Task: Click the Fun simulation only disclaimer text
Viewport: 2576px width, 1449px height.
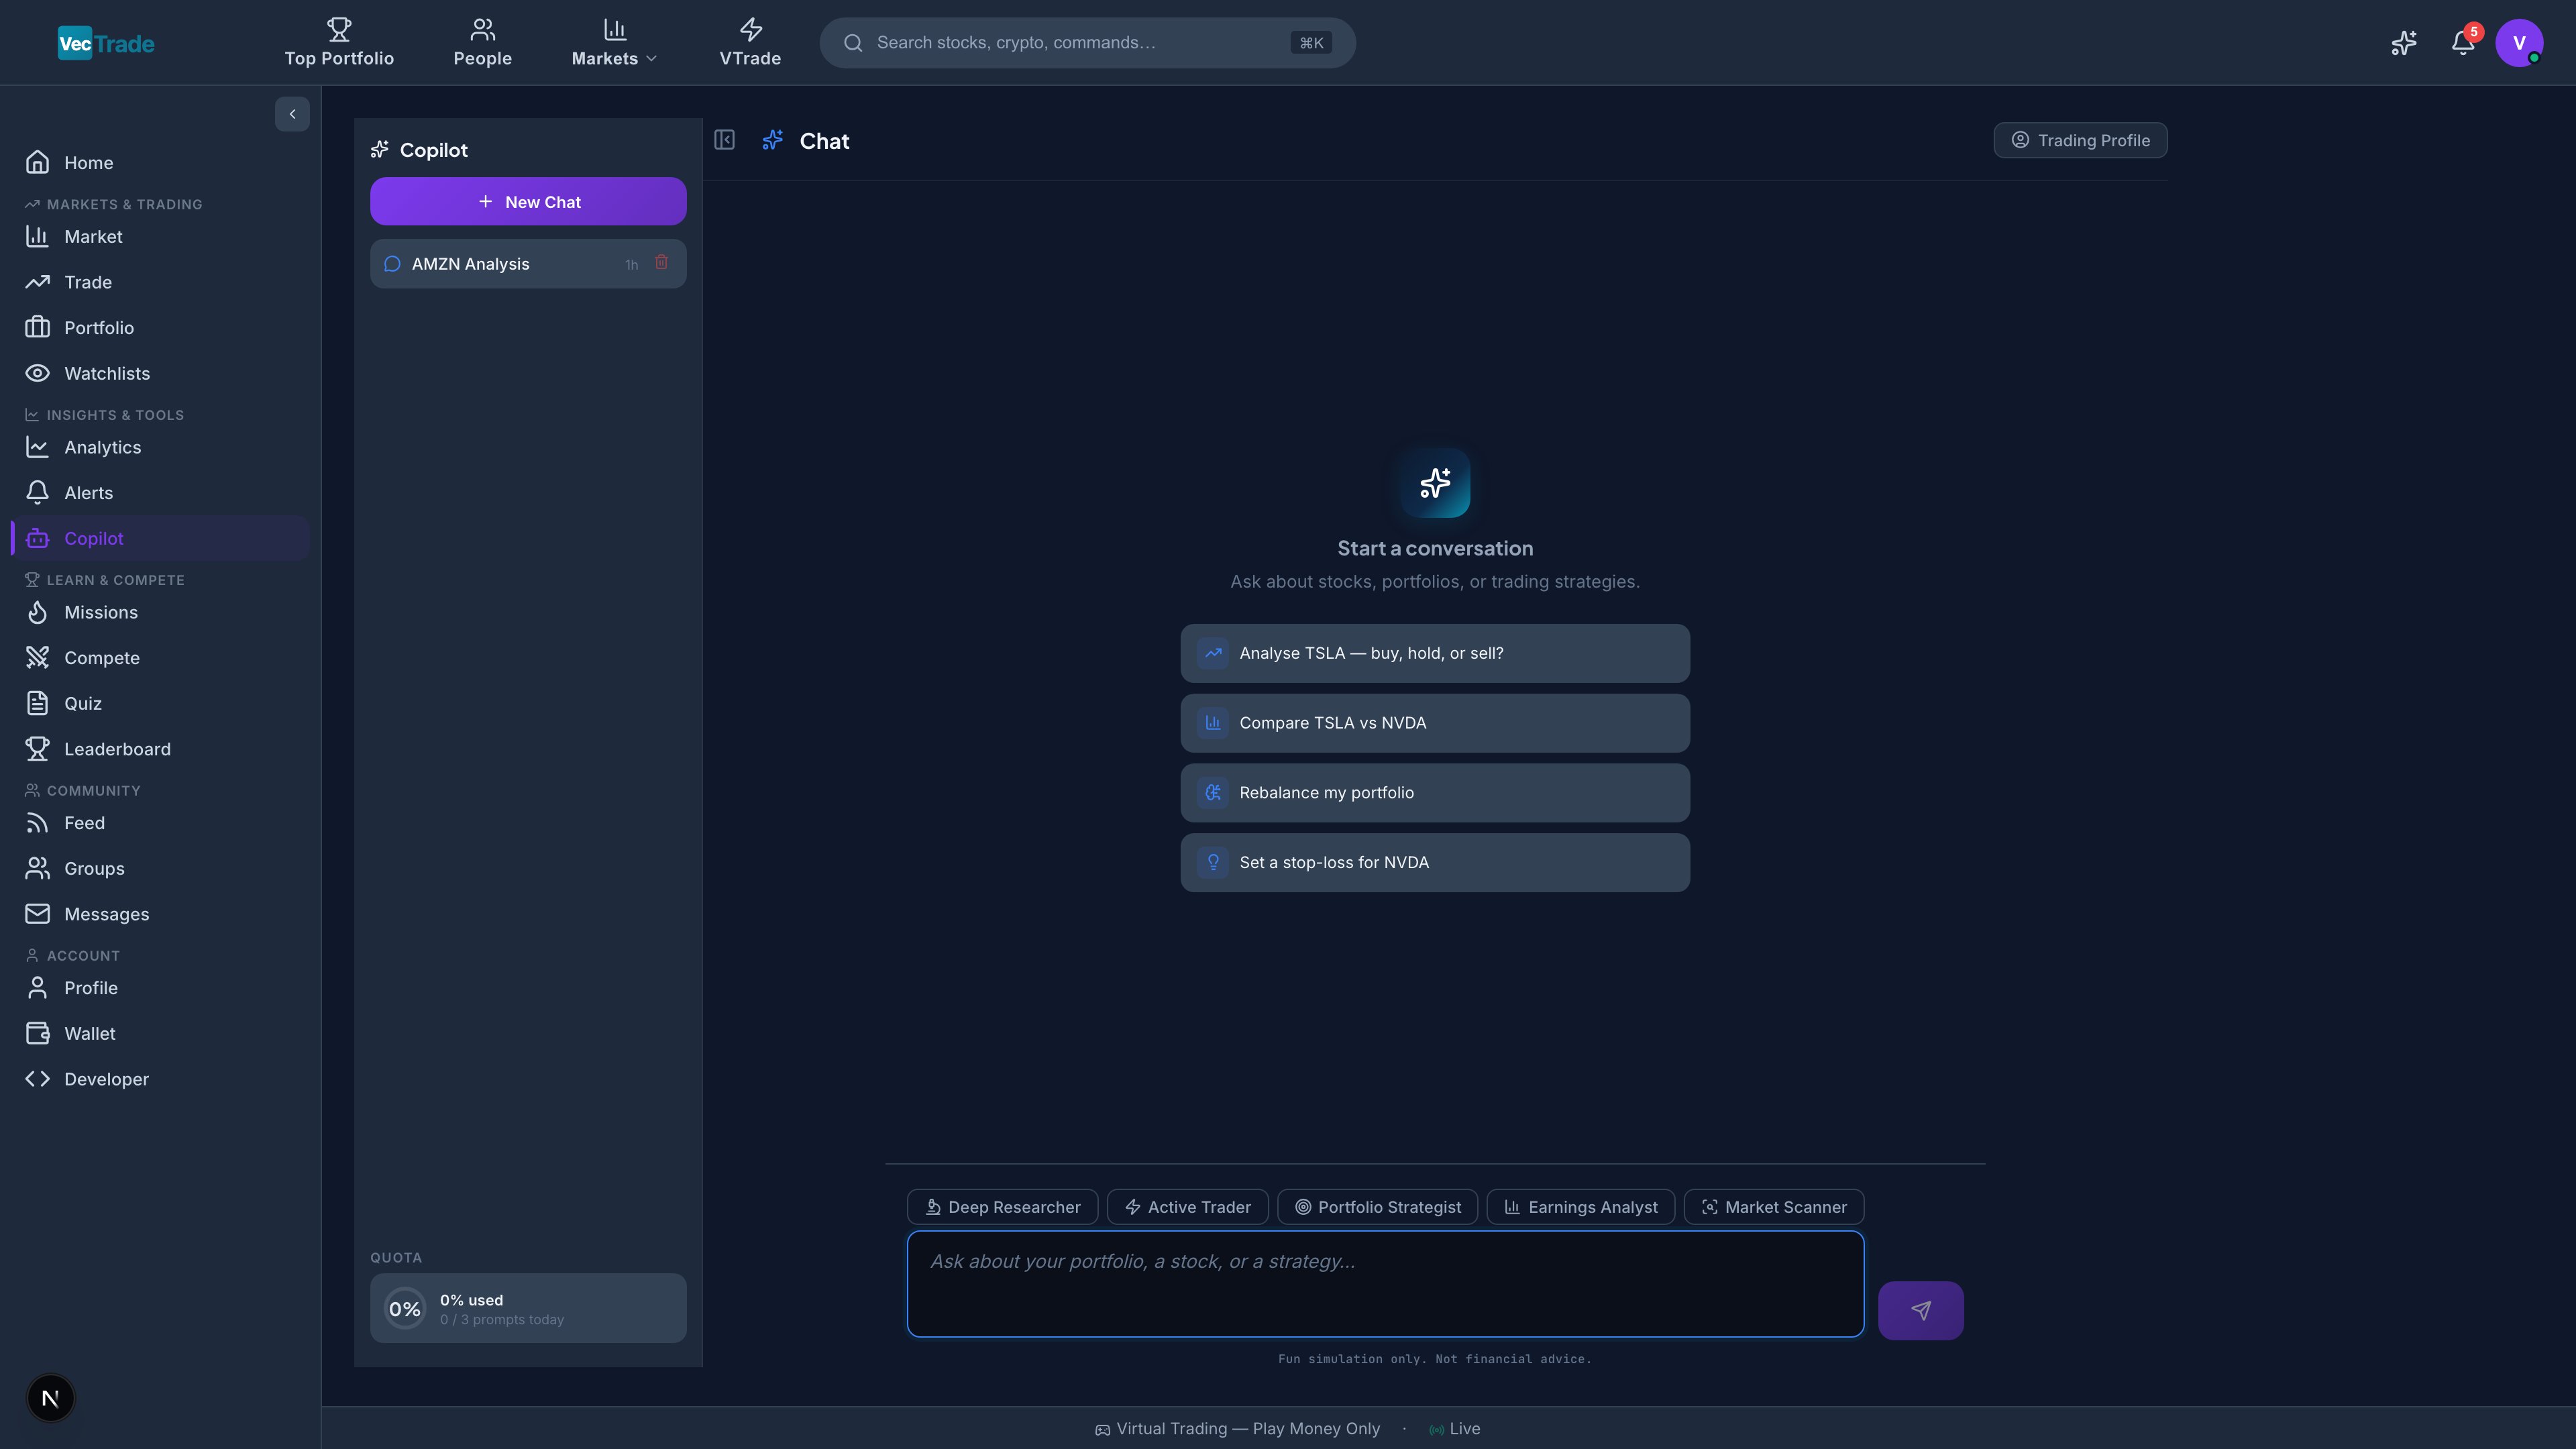Action: click(x=1434, y=1360)
